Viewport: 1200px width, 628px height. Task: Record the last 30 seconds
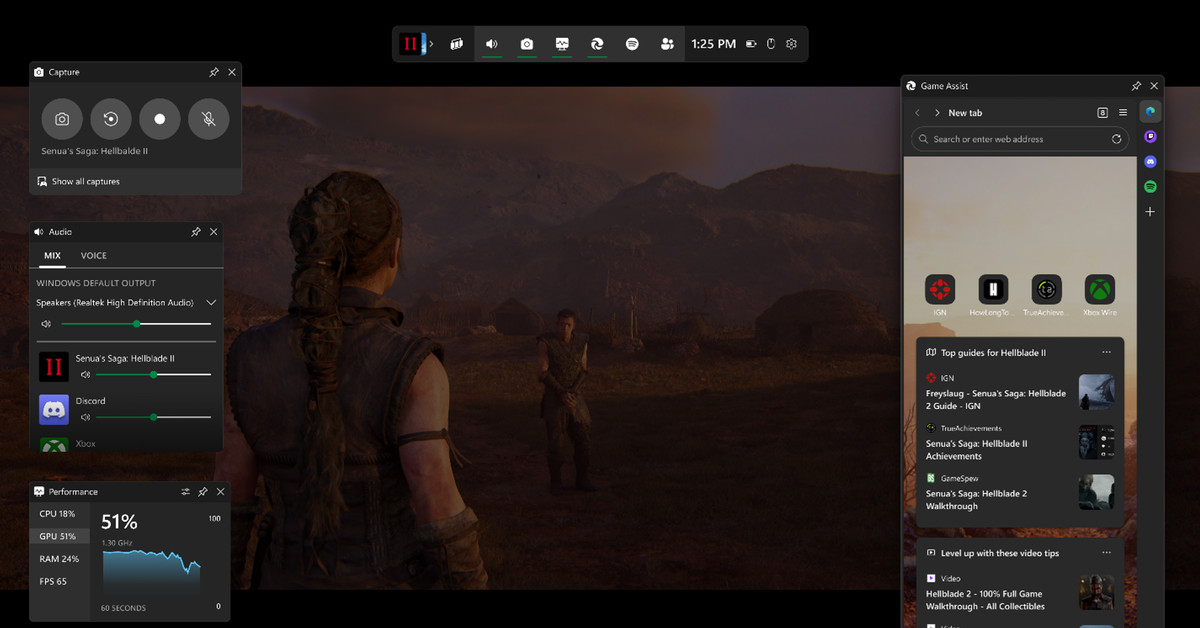(111, 119)
